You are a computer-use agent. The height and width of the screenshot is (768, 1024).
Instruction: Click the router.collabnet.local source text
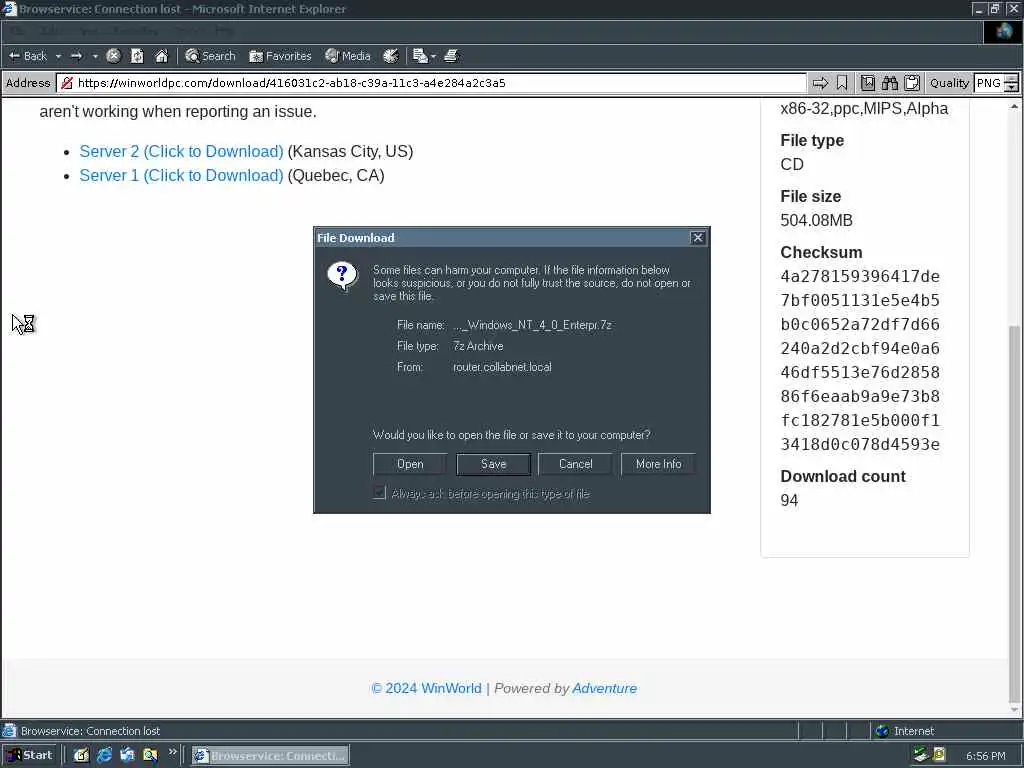point(502,367)
